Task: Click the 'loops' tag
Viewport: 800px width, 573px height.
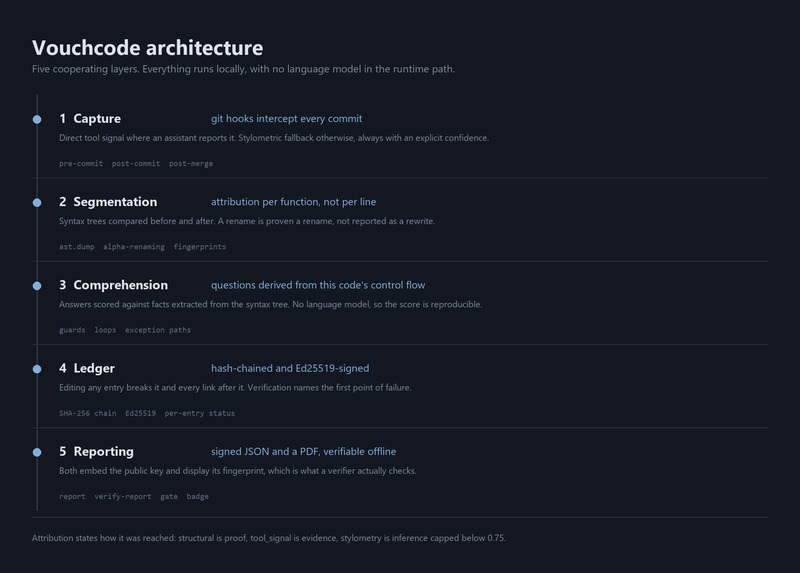Action: (105, 330)
